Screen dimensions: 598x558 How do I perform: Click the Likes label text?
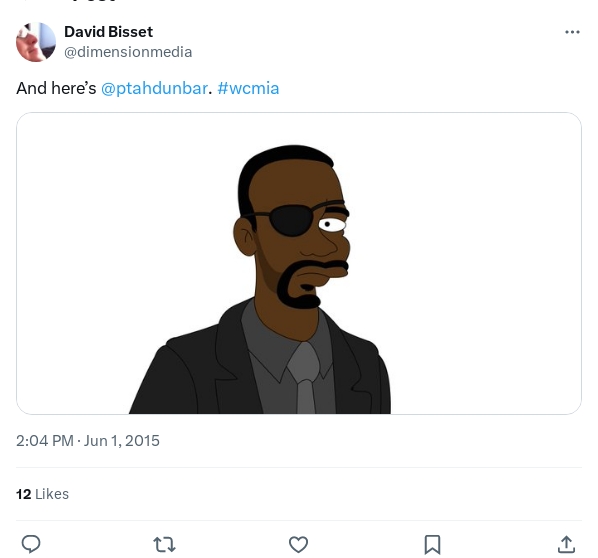pyautogui.click(x=52, y=494)
